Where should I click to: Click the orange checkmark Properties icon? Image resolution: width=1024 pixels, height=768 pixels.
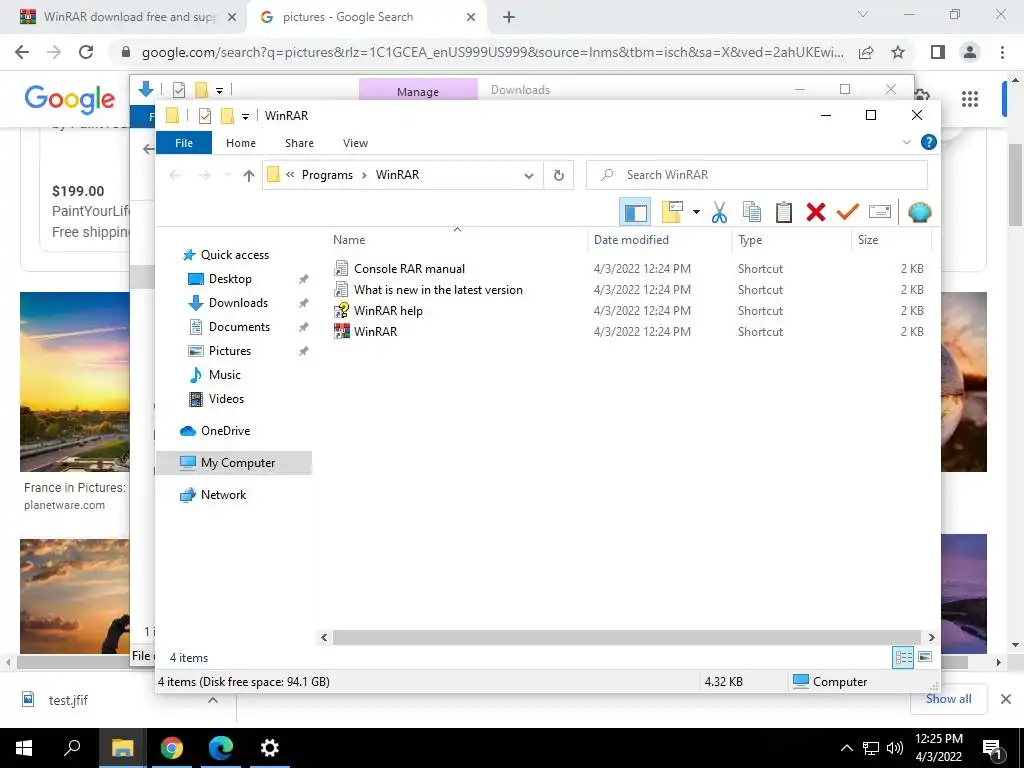(848, 212)
